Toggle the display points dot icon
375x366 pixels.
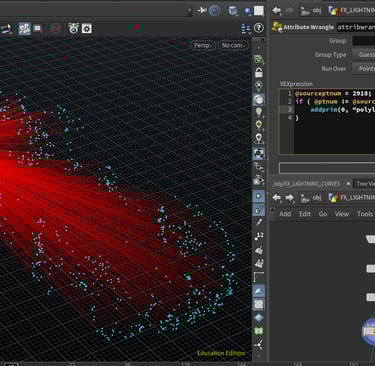click(x=259, y=196)
